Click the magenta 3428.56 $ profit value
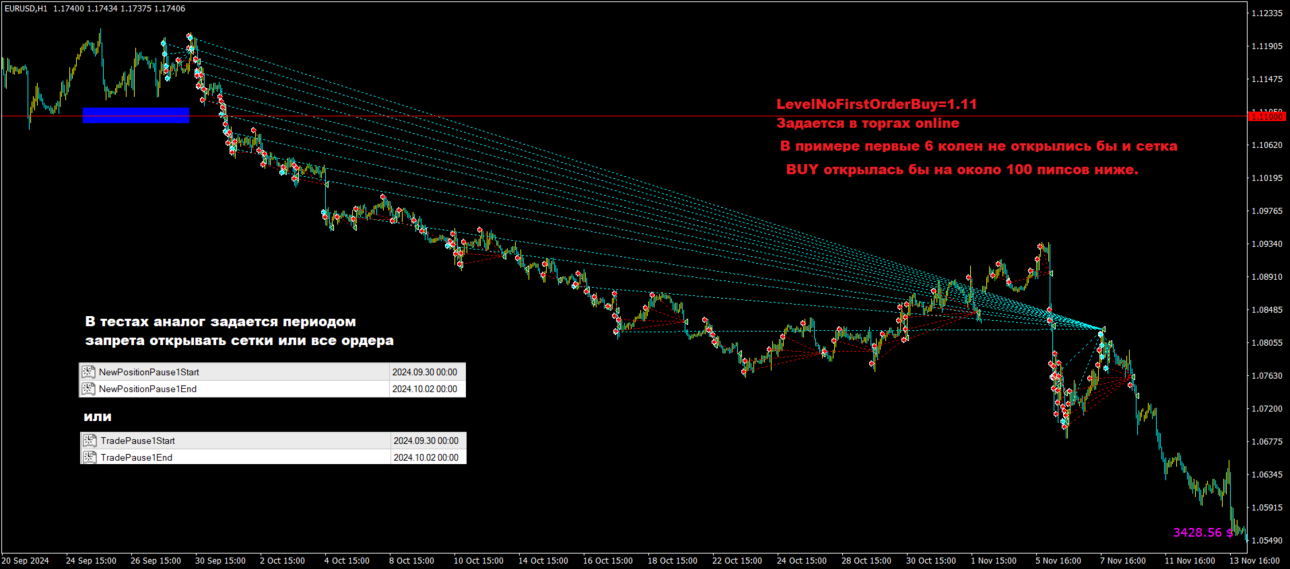The height and width of the screenshot is (569, 1290). pyautogui.click(x=1202, y=532)
